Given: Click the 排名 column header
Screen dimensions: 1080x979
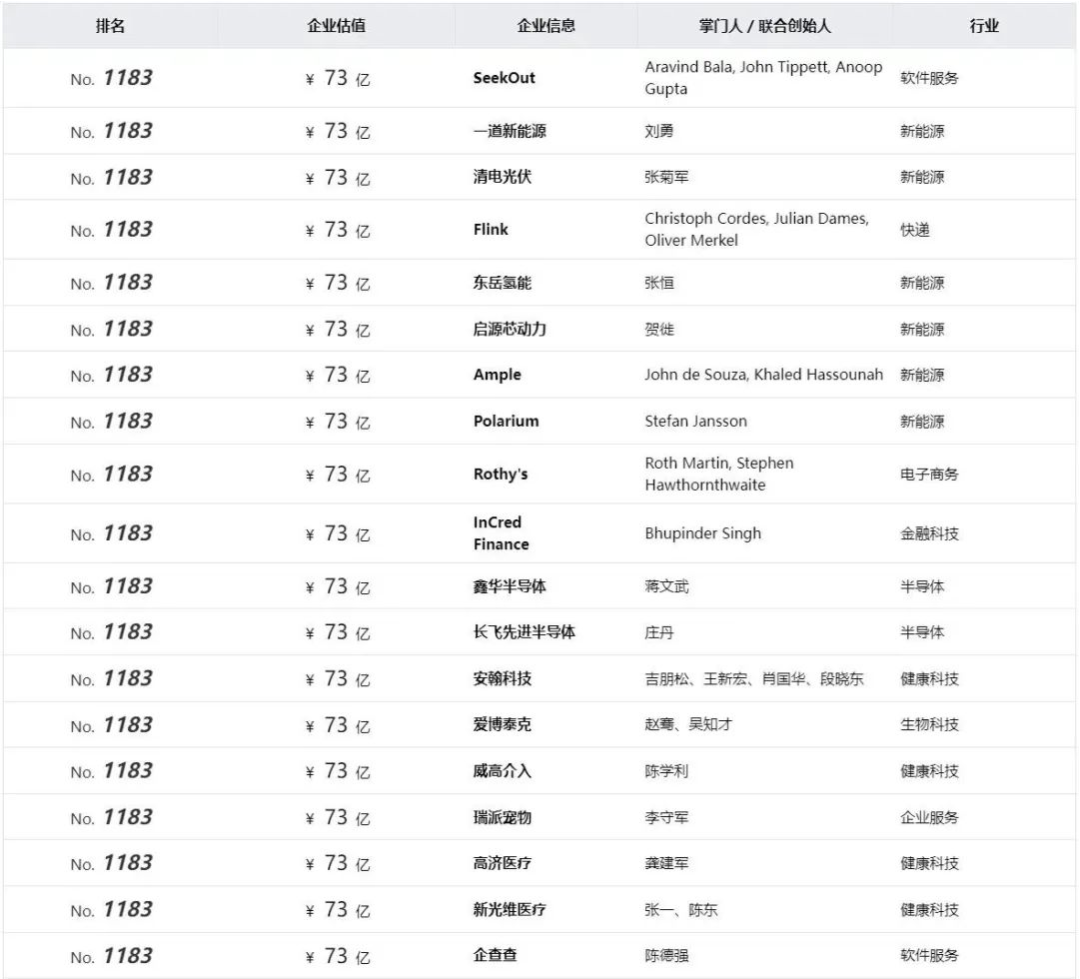Looking at the screenshot, I should click(110, 26).
